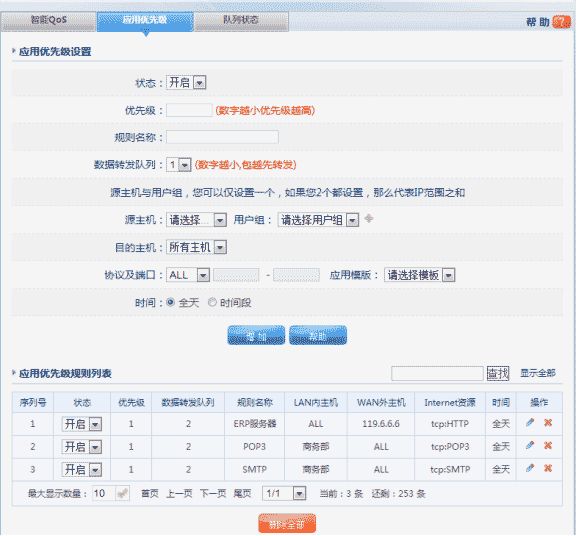Click the 119.6.6.6 WAN host cell
The image size is (577, 536).
pyautogui.click(x=381, y=424)
